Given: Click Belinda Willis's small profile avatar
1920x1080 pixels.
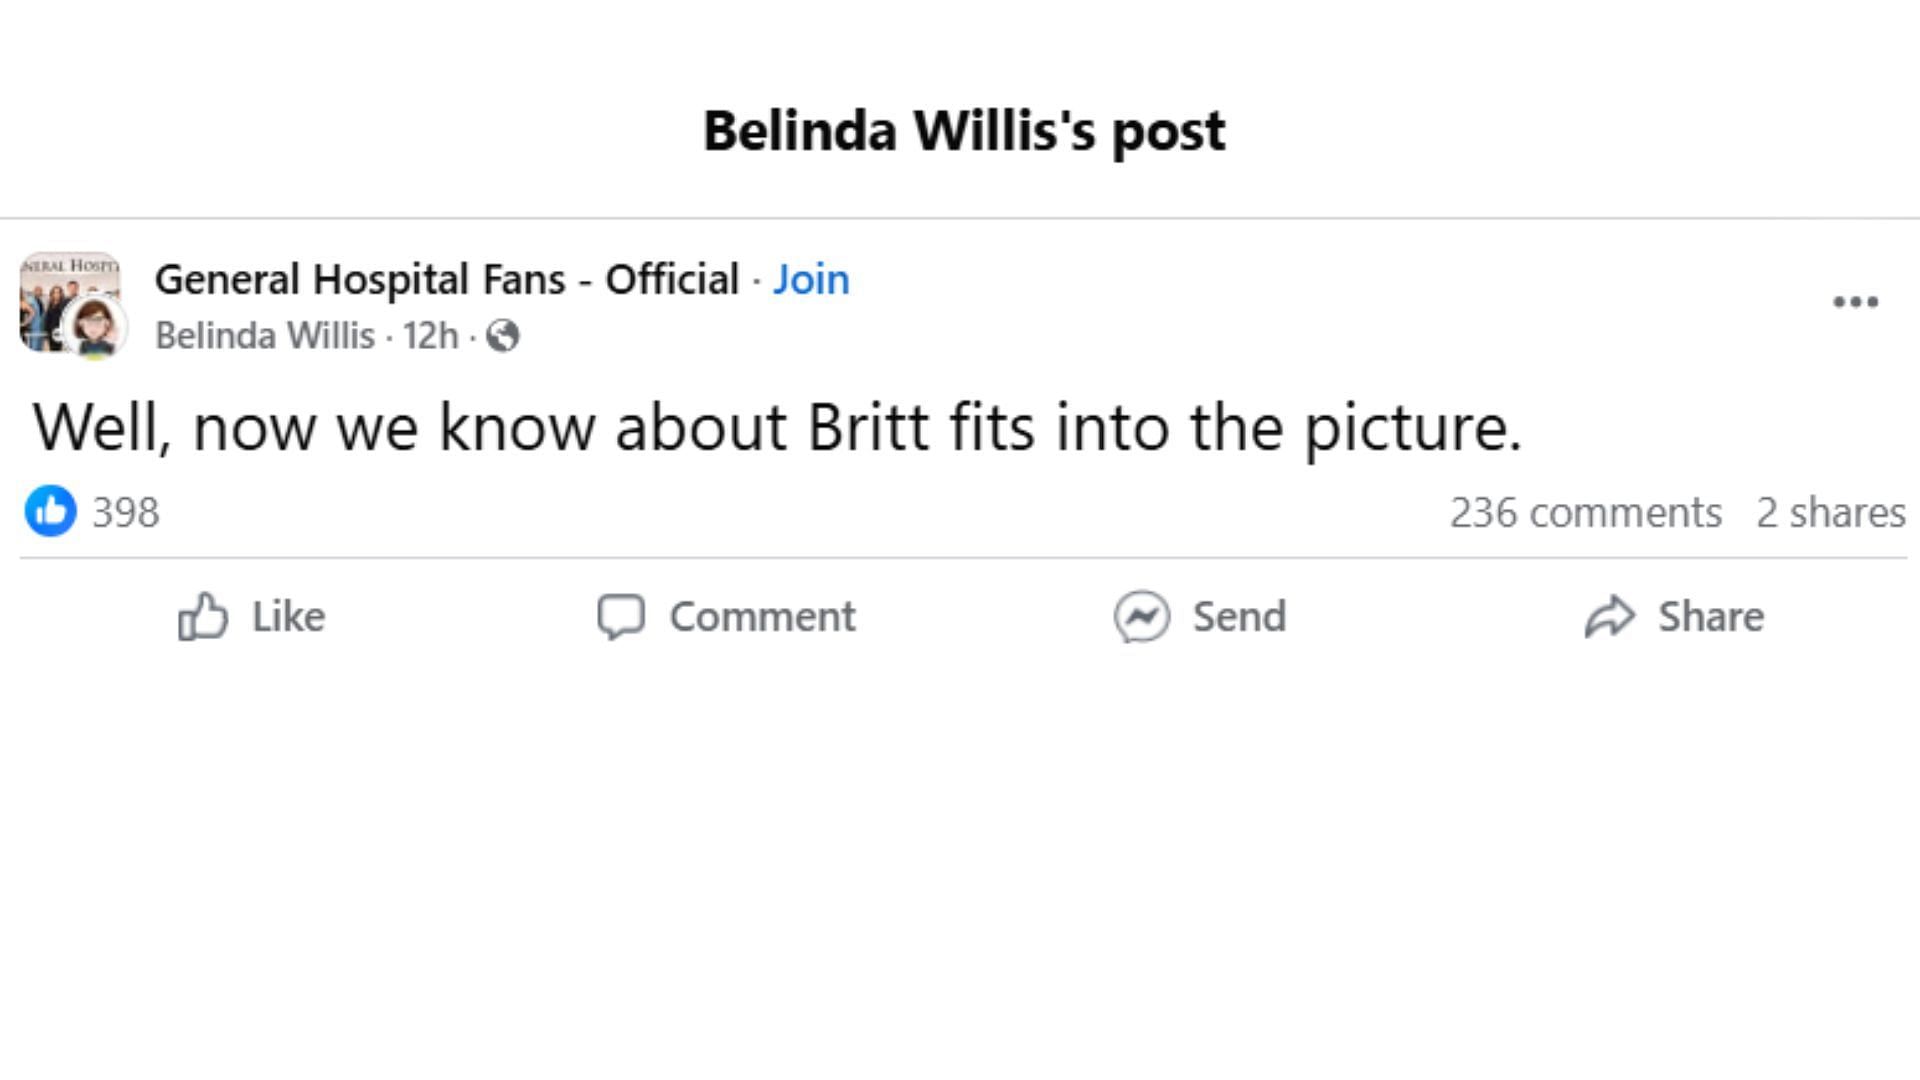Looking at the screenshot, I should click(x=96, y=327).
